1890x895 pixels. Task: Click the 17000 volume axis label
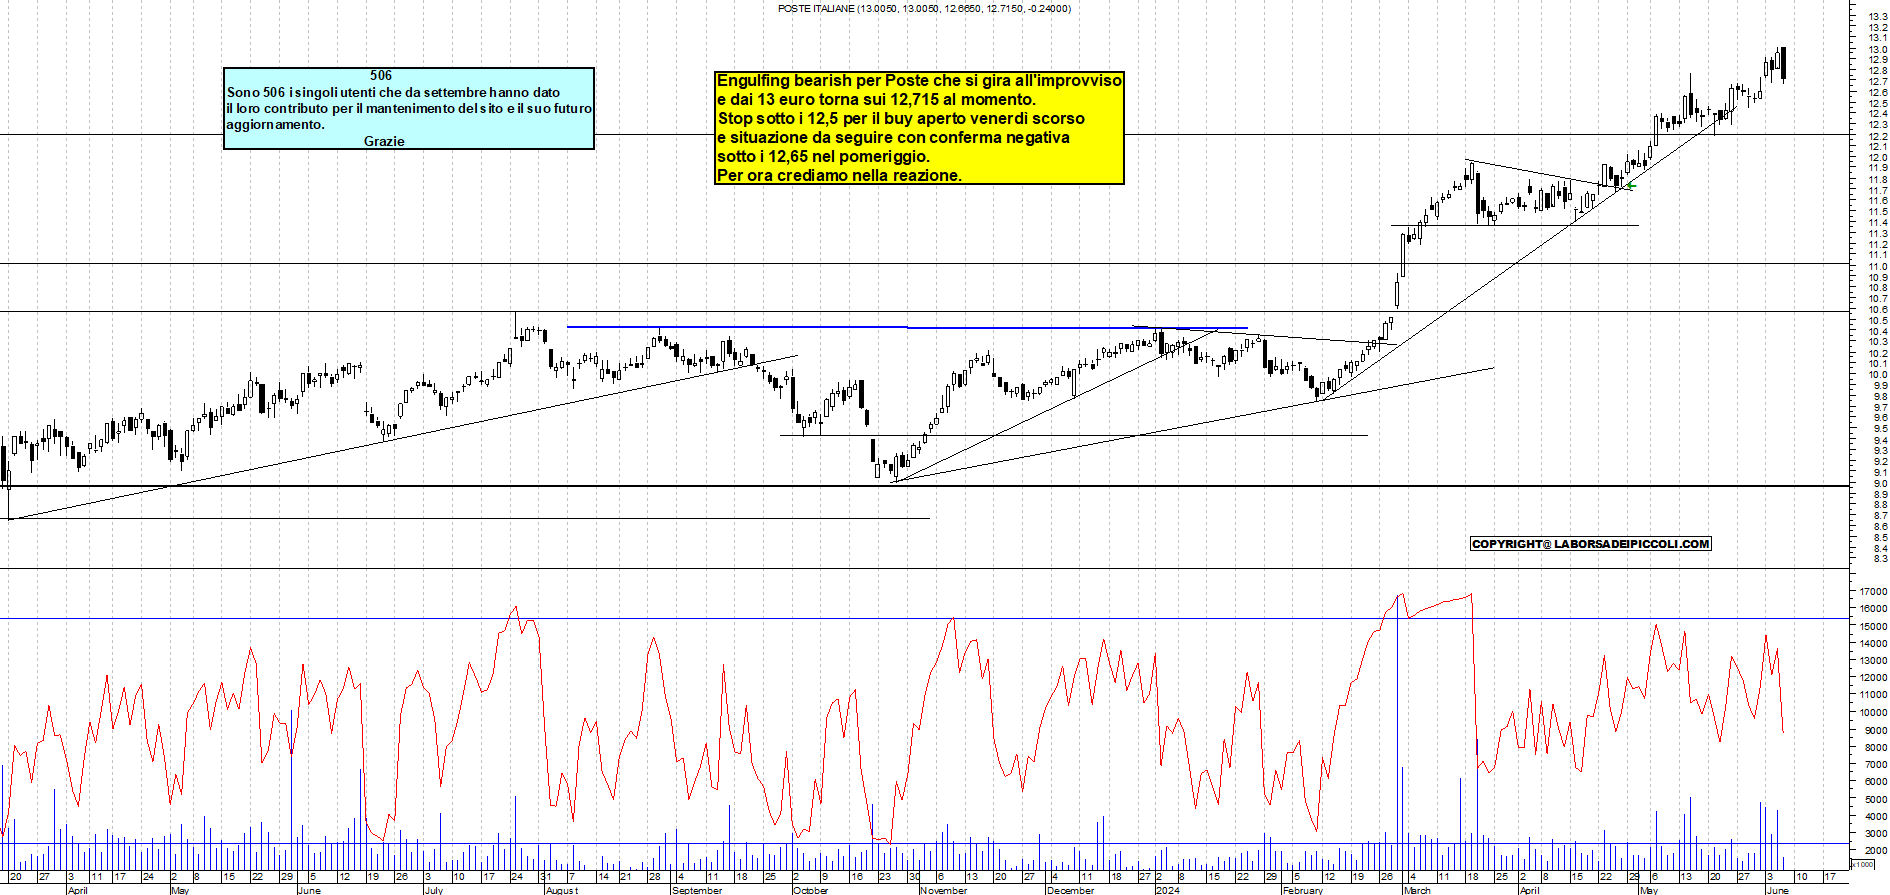coord(1873,592)
